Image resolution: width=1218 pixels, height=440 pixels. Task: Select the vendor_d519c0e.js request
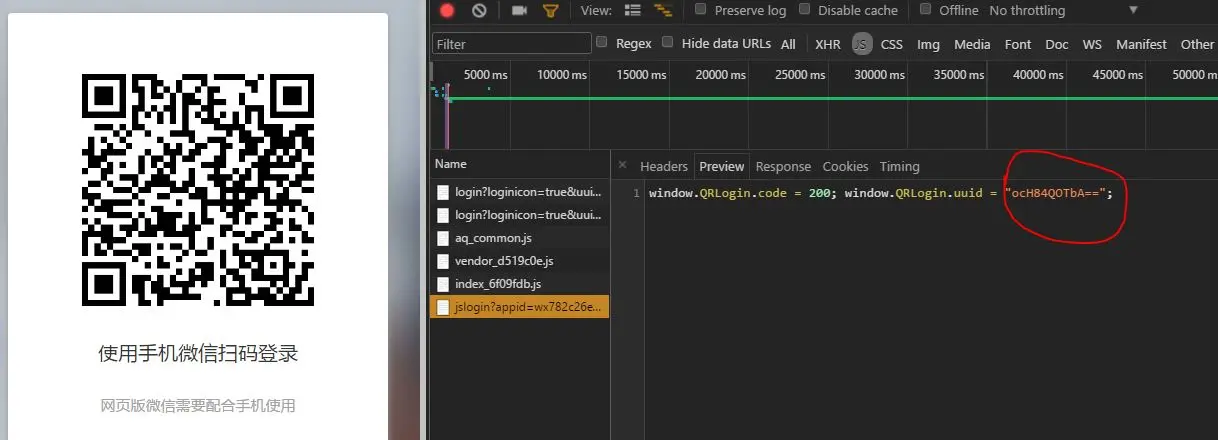[519, 261]
